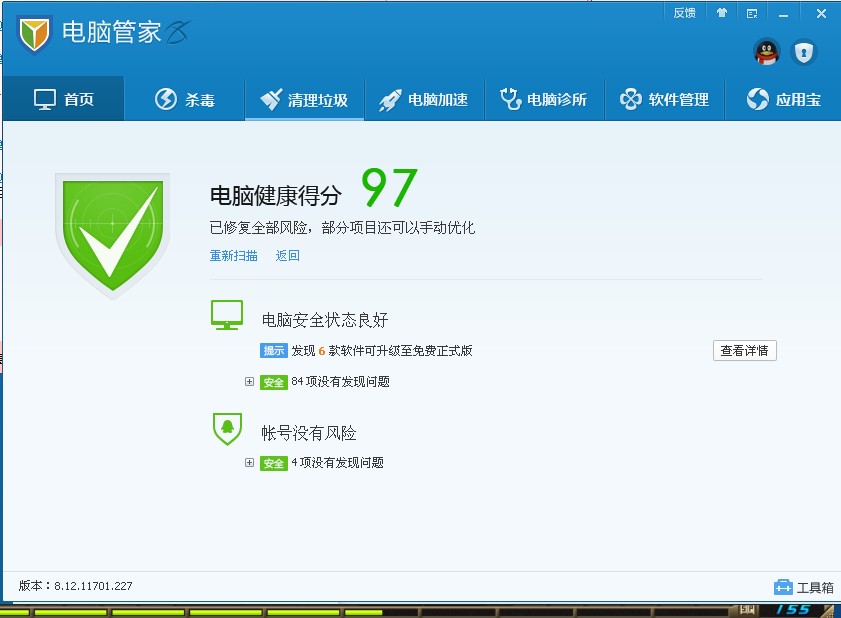
Task: Click the big green checkmark shield
Action: [113, 236]
